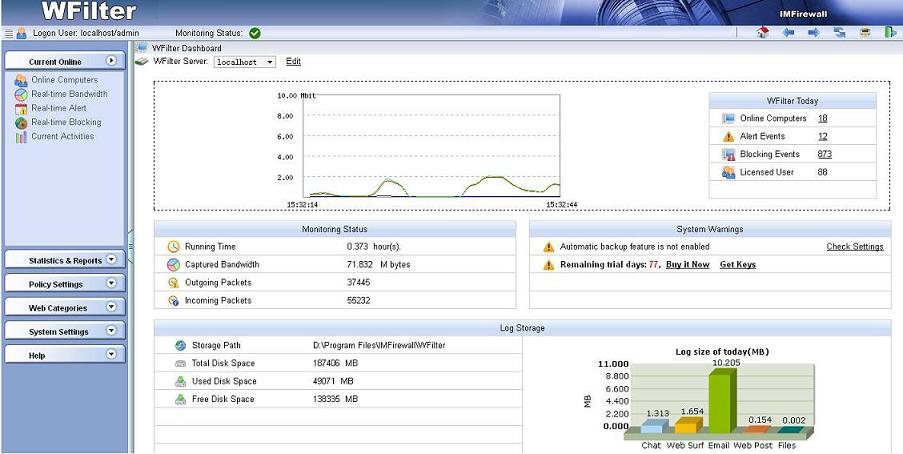The height and width of the screenshot is (454, 903).
Task: Expand the Statistics & Reports section arrow
Action: [111, 259]
